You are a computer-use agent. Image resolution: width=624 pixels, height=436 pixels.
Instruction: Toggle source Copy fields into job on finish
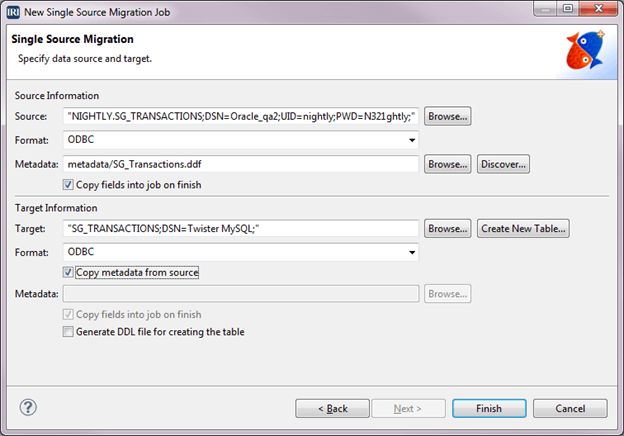(68, 185)
